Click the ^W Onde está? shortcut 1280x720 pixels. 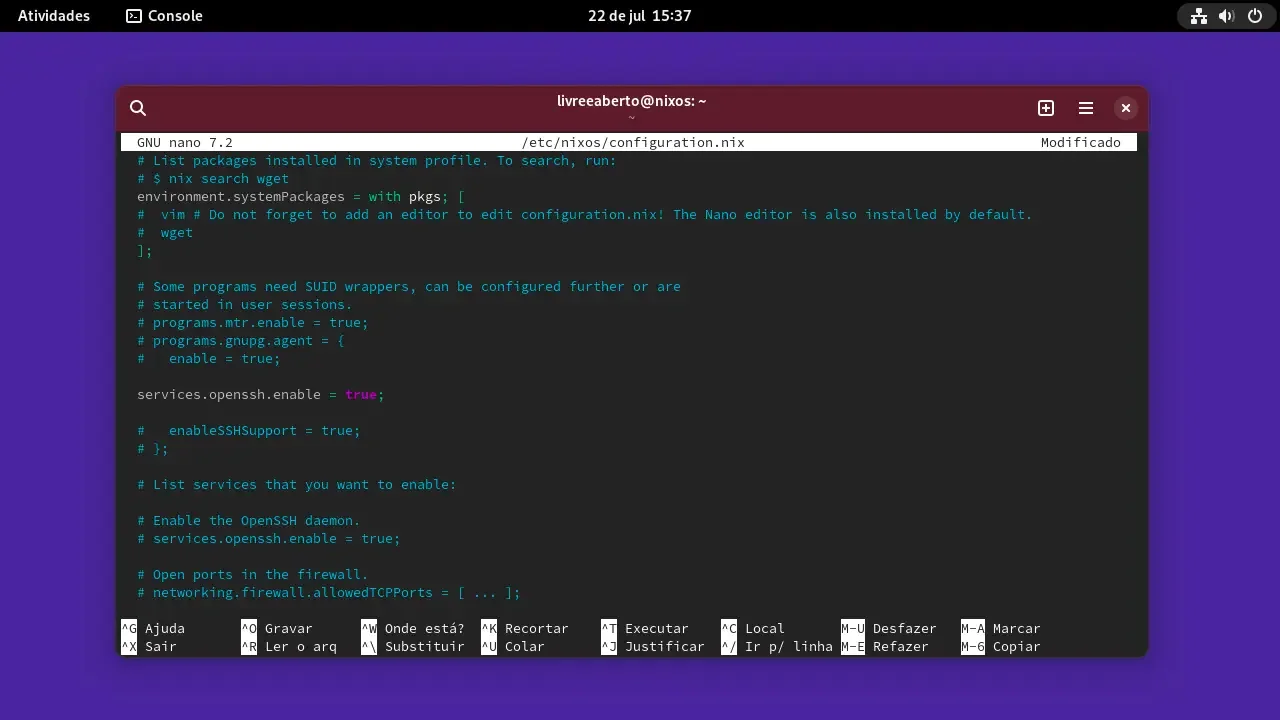[413, 629]
